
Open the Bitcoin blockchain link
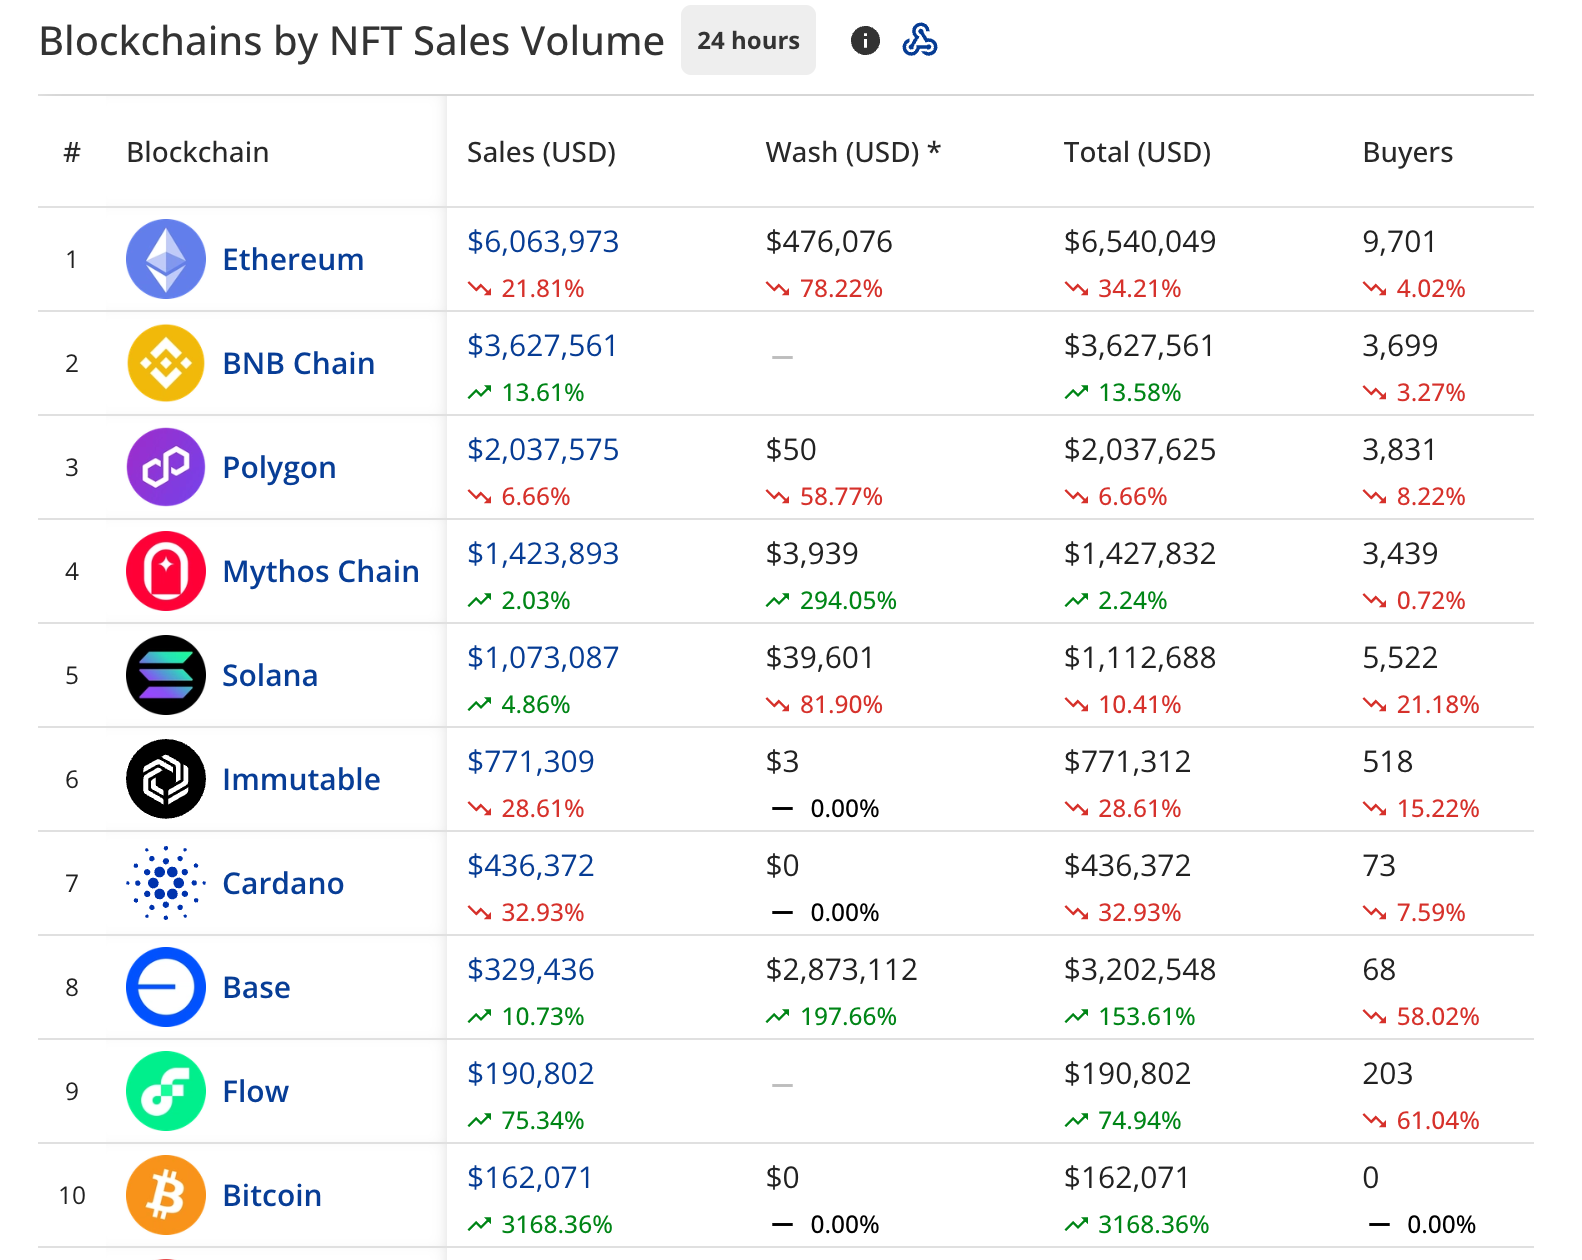click(272, 1195)
